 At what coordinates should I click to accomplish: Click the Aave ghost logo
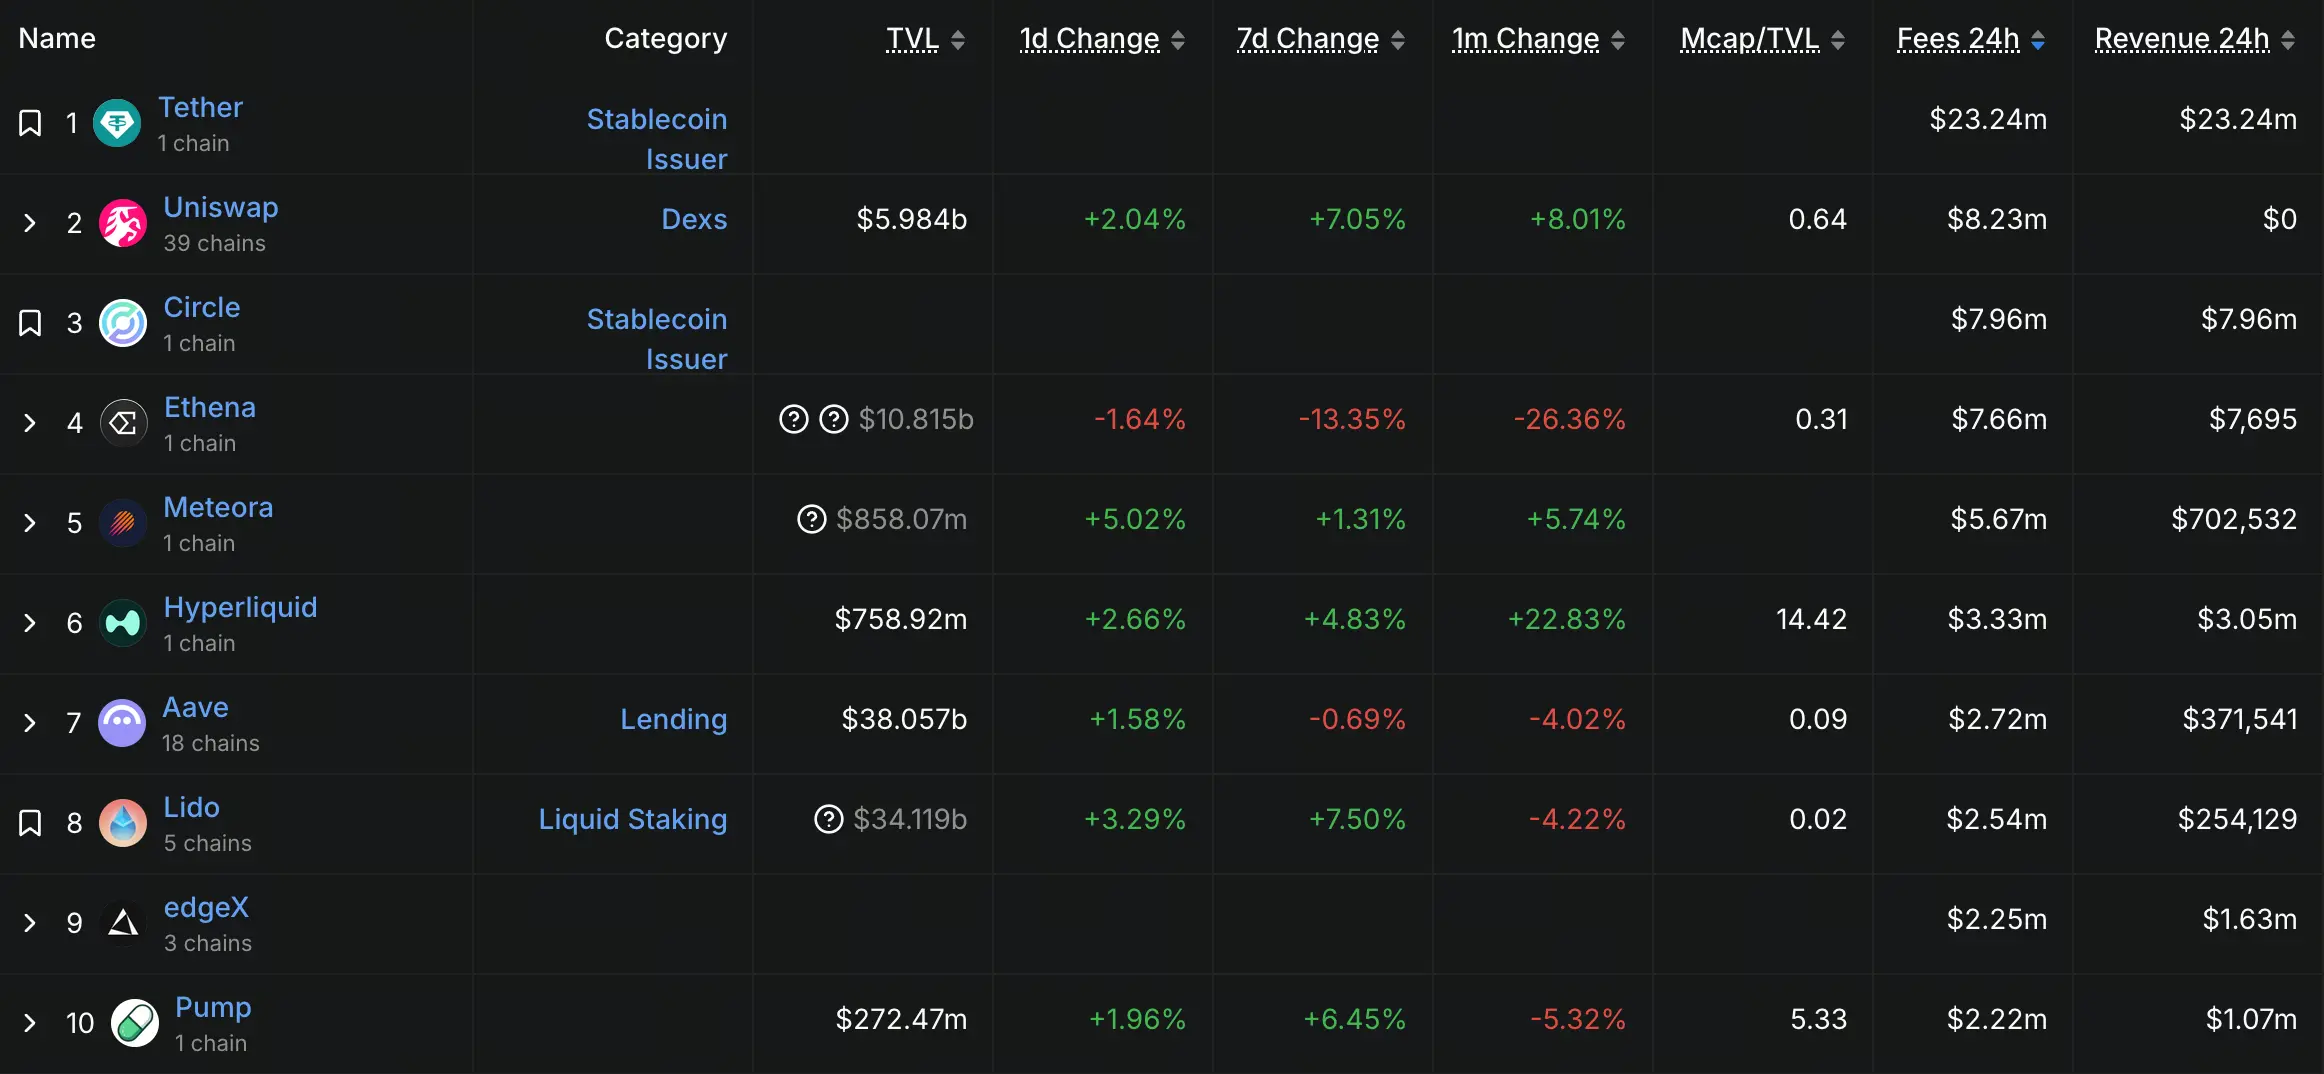pyautogui.click(x=122, y=723)
